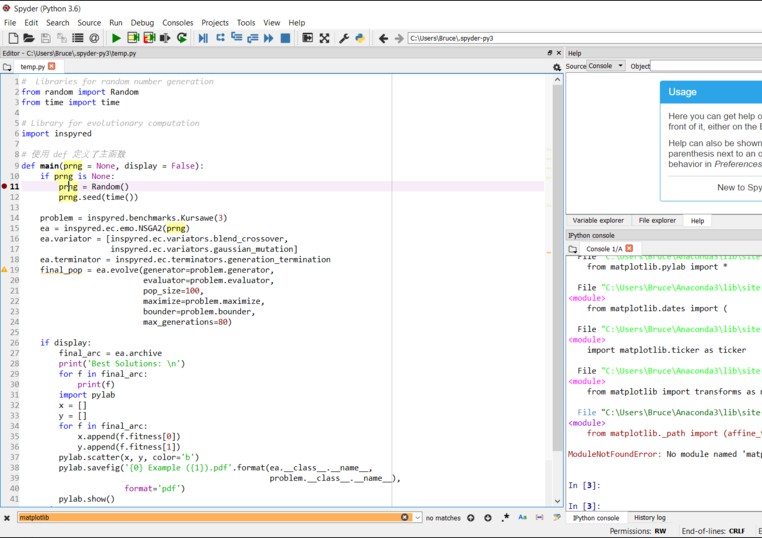
Task: Open the file list browse tabs icon
Action: [78, 38]
